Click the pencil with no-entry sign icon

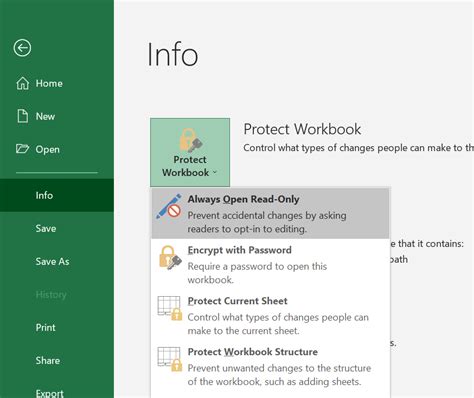click(169, 207)
